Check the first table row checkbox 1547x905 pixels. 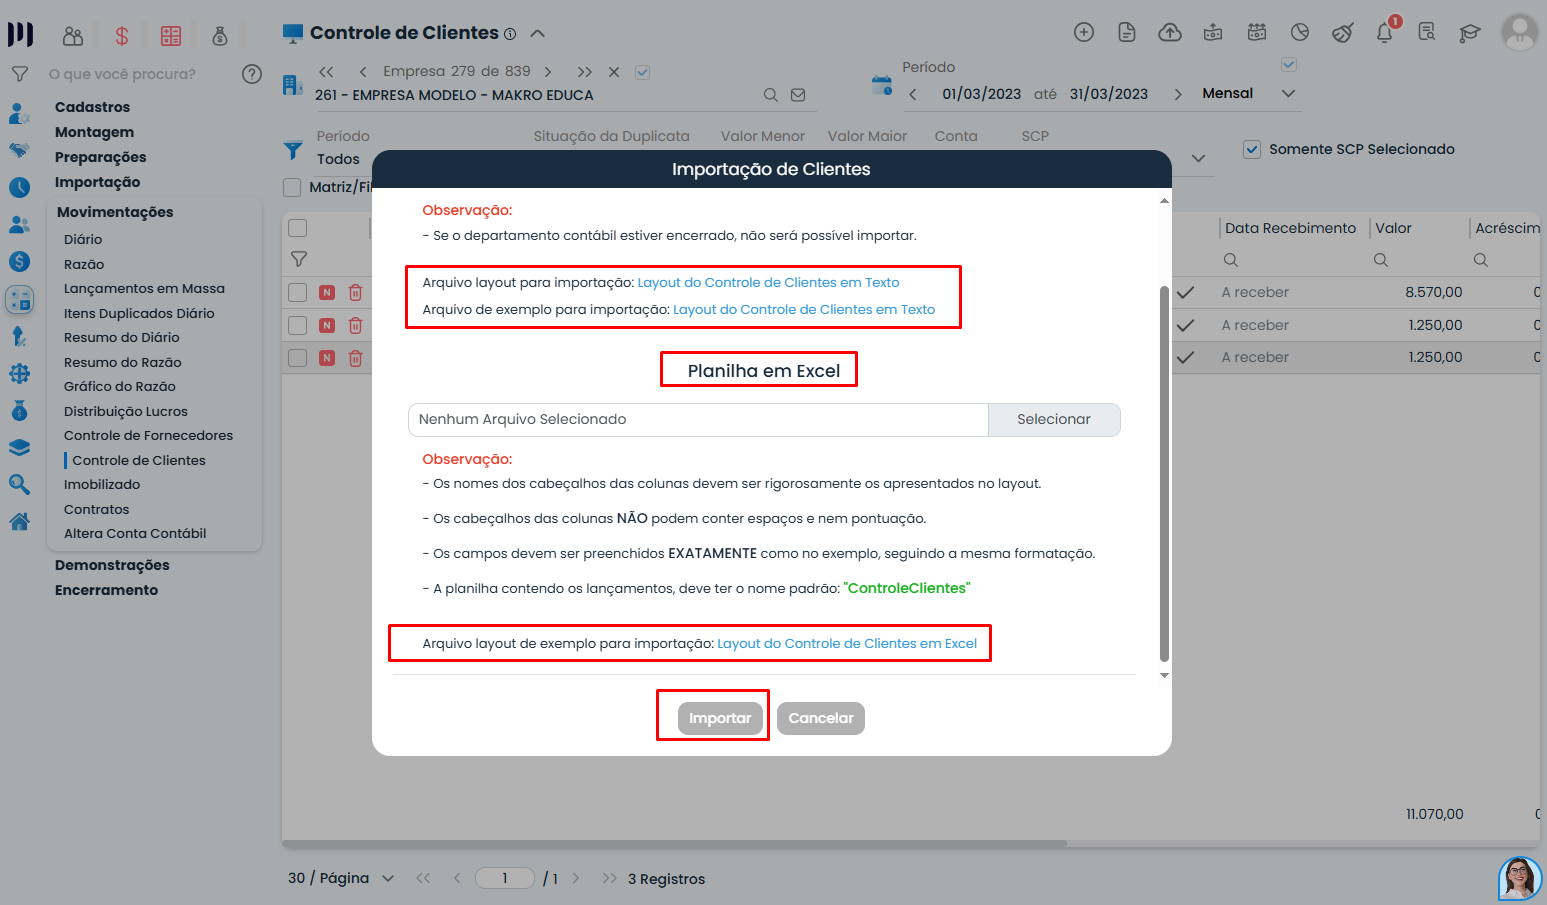pos(297,292)
